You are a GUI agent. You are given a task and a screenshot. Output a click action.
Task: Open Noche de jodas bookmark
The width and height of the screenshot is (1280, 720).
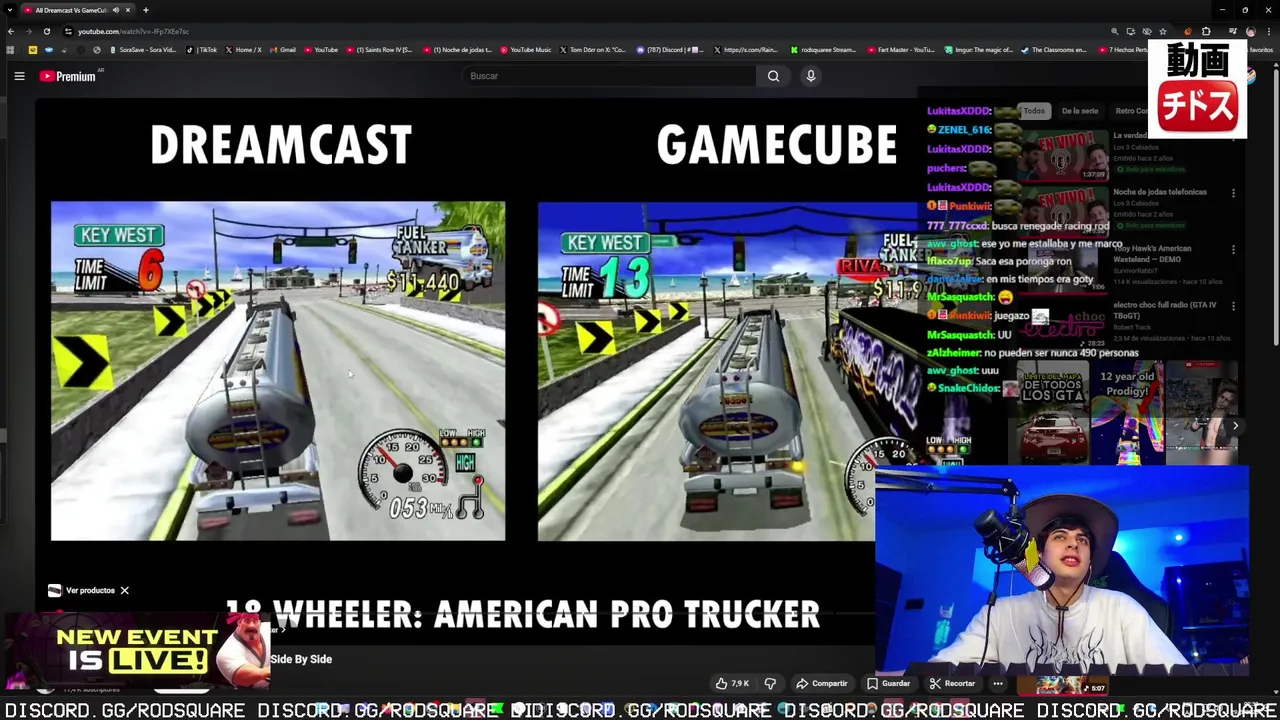point(457,49)
